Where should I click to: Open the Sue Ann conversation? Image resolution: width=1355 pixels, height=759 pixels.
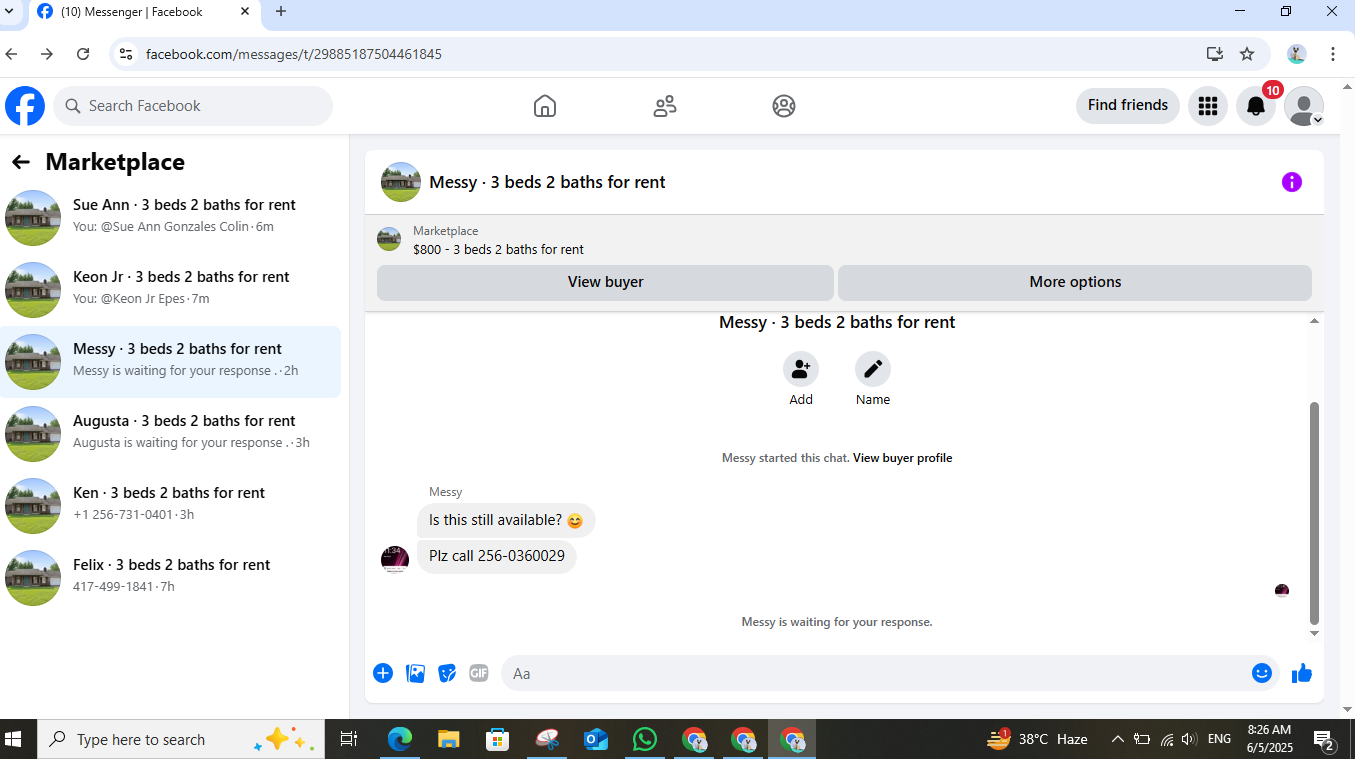click(171, 218)
